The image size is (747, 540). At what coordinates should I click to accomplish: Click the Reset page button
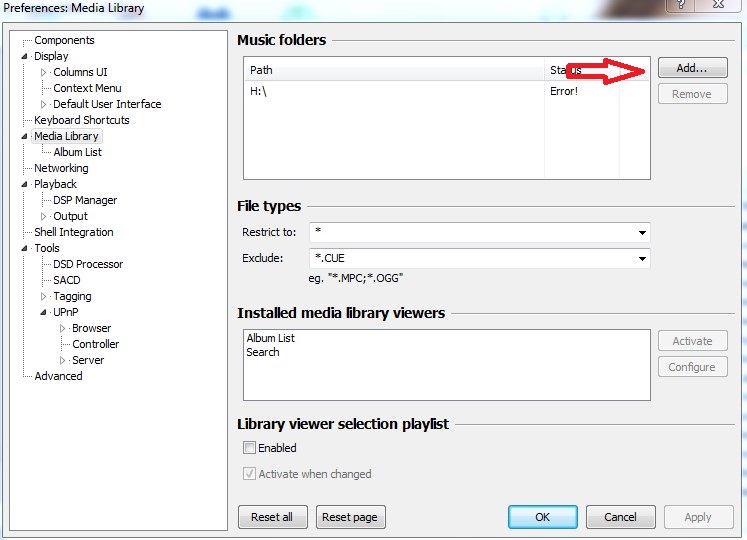pos(351,517)
